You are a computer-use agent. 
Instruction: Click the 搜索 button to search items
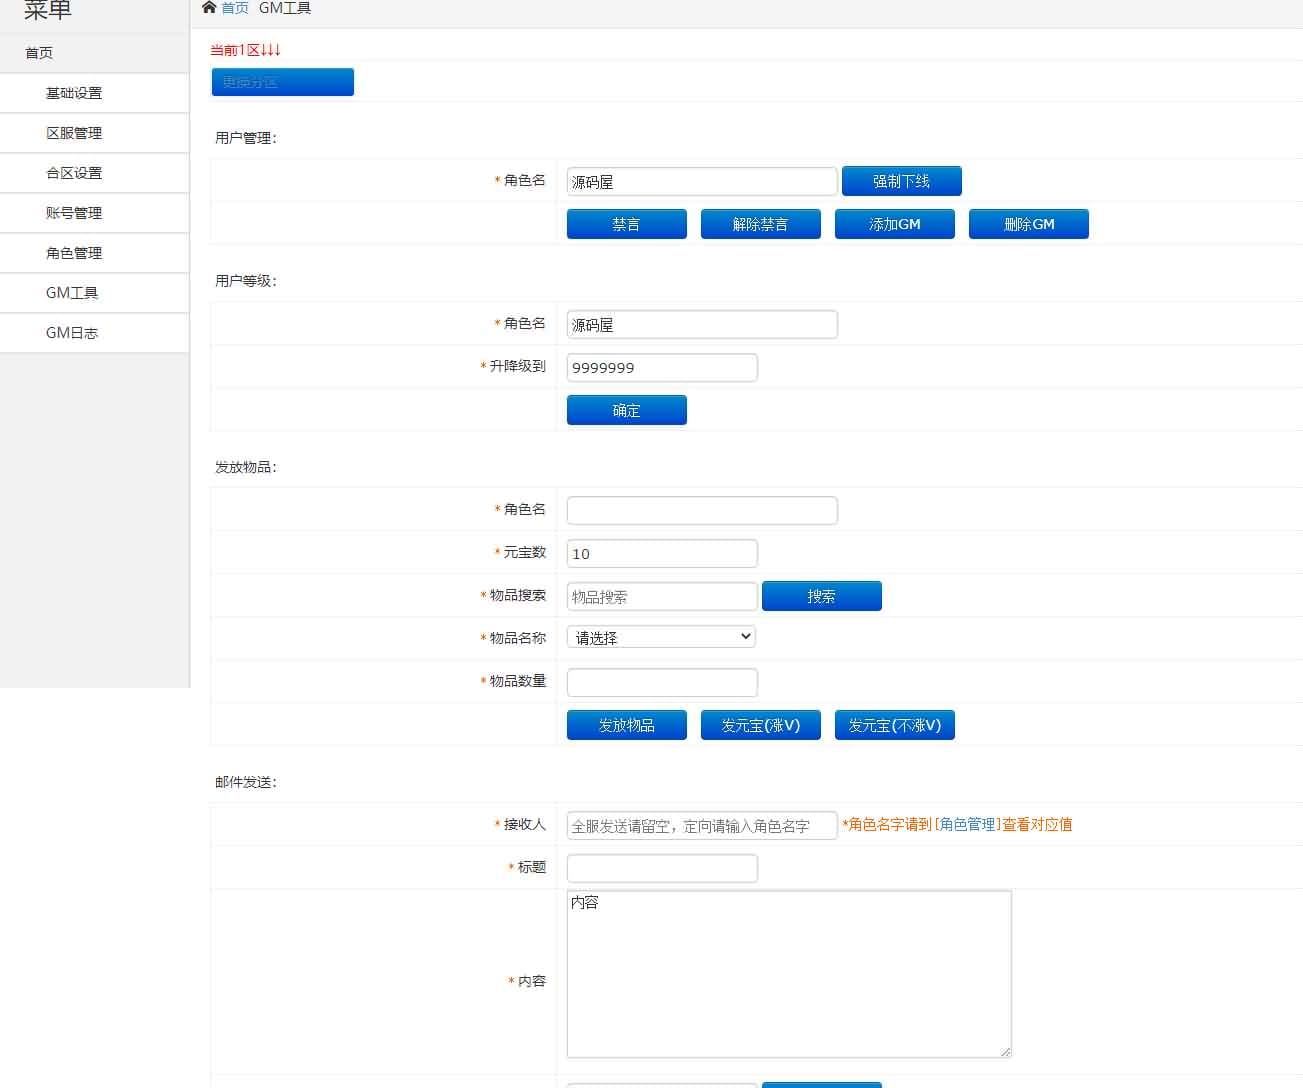click(x=821, y=595)
